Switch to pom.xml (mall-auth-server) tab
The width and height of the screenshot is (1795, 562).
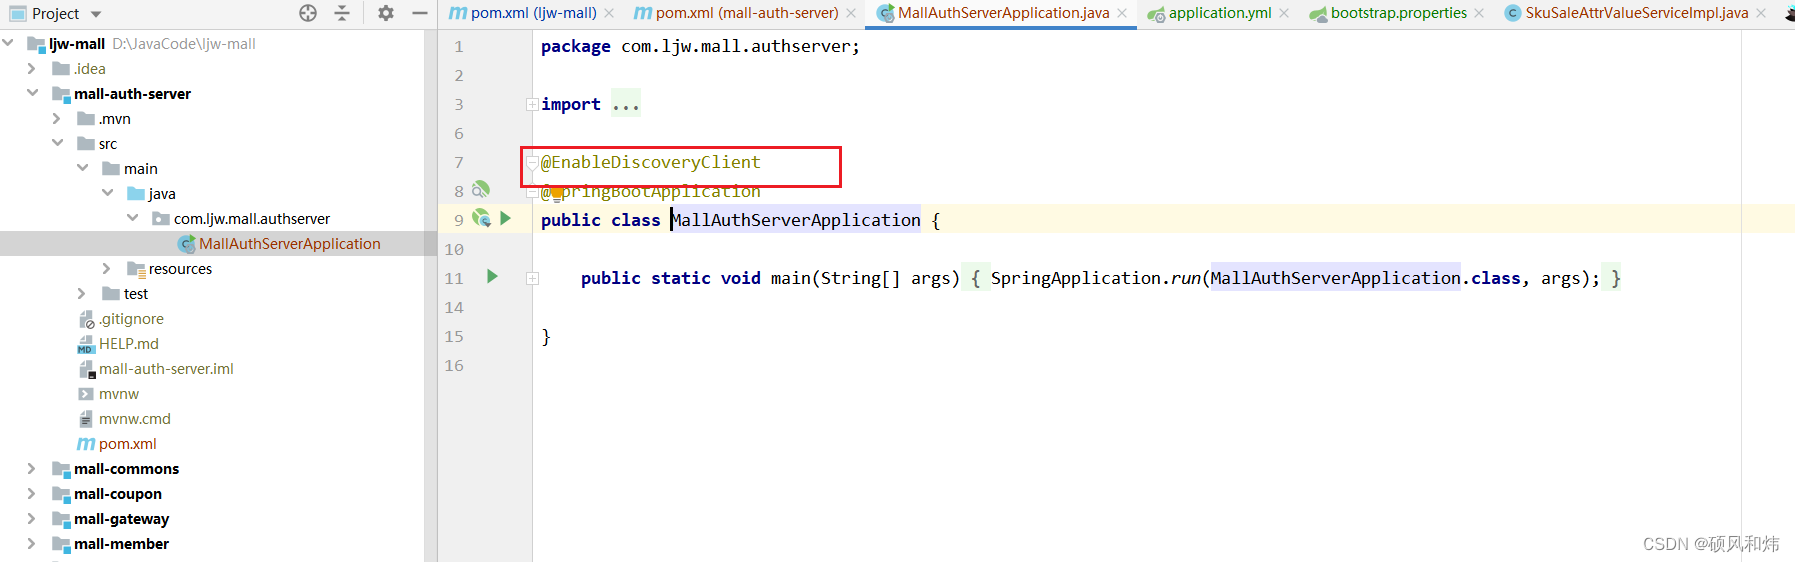[737, 13]
